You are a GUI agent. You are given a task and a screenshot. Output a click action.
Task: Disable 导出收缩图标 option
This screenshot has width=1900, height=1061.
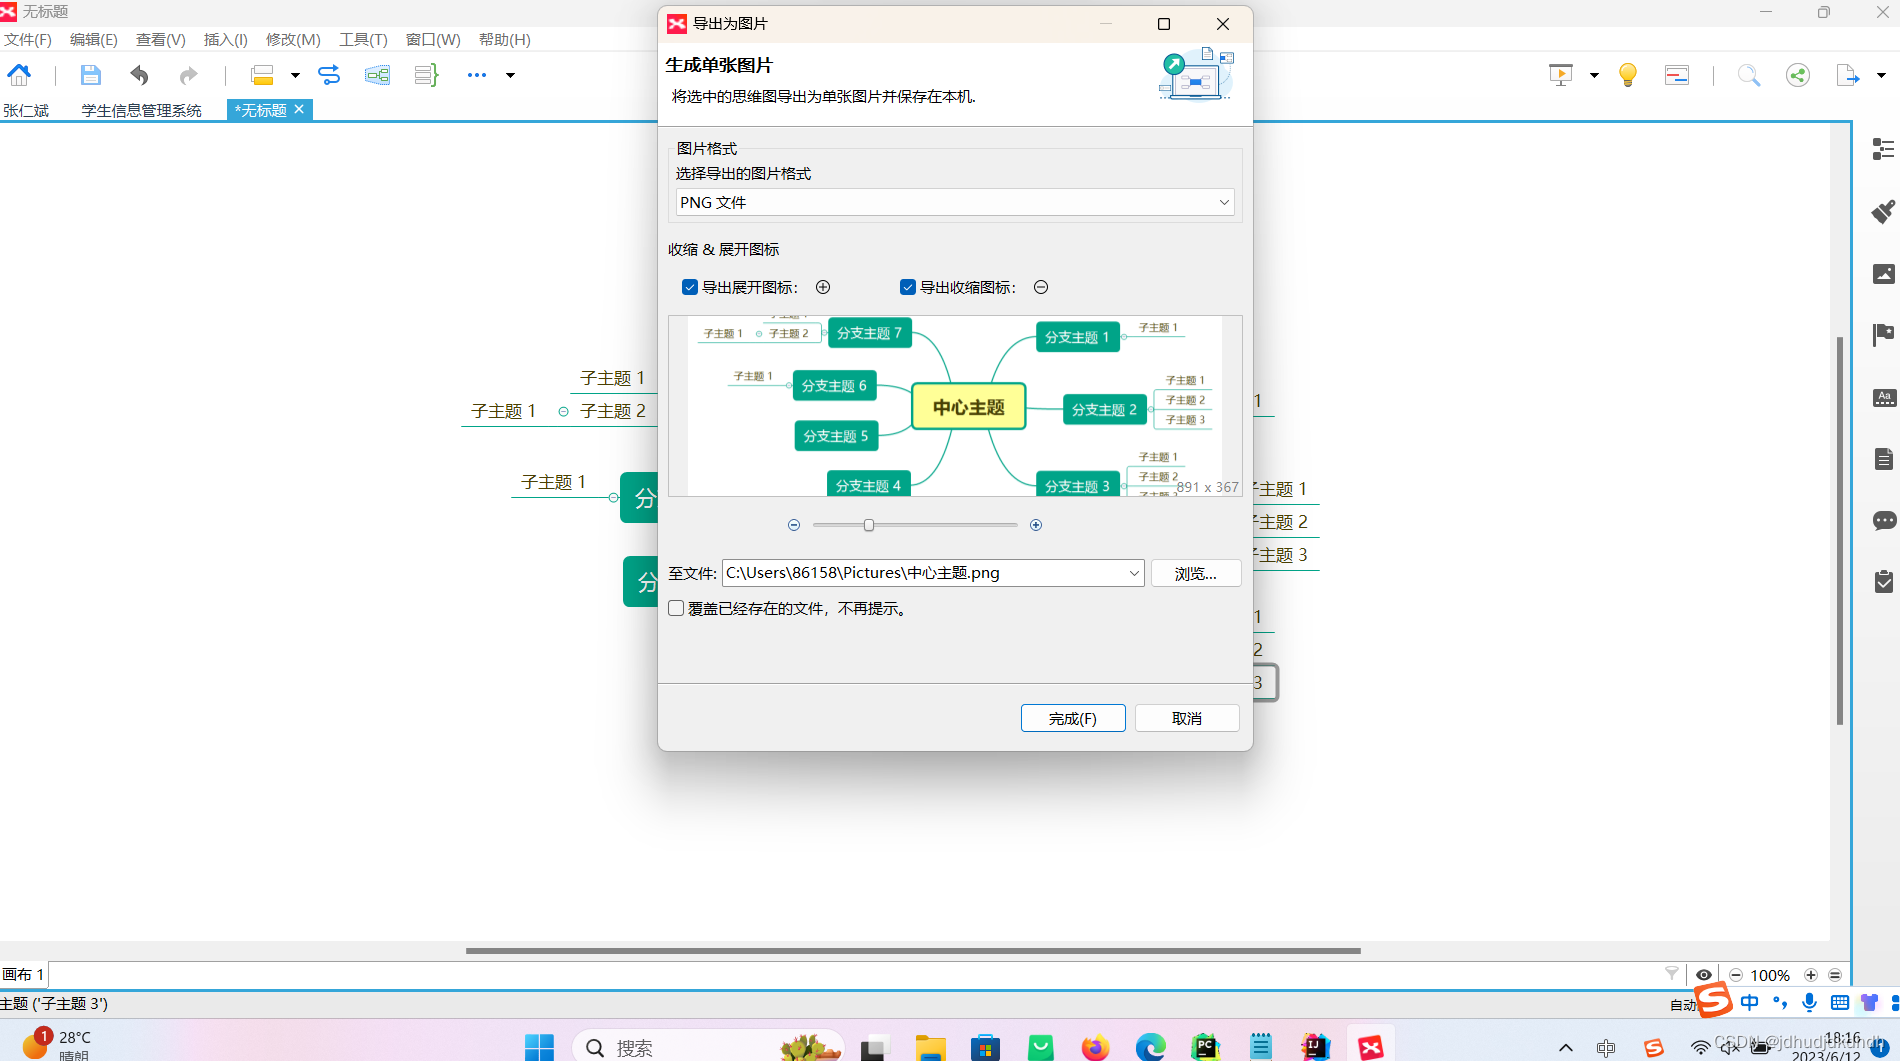907,287
